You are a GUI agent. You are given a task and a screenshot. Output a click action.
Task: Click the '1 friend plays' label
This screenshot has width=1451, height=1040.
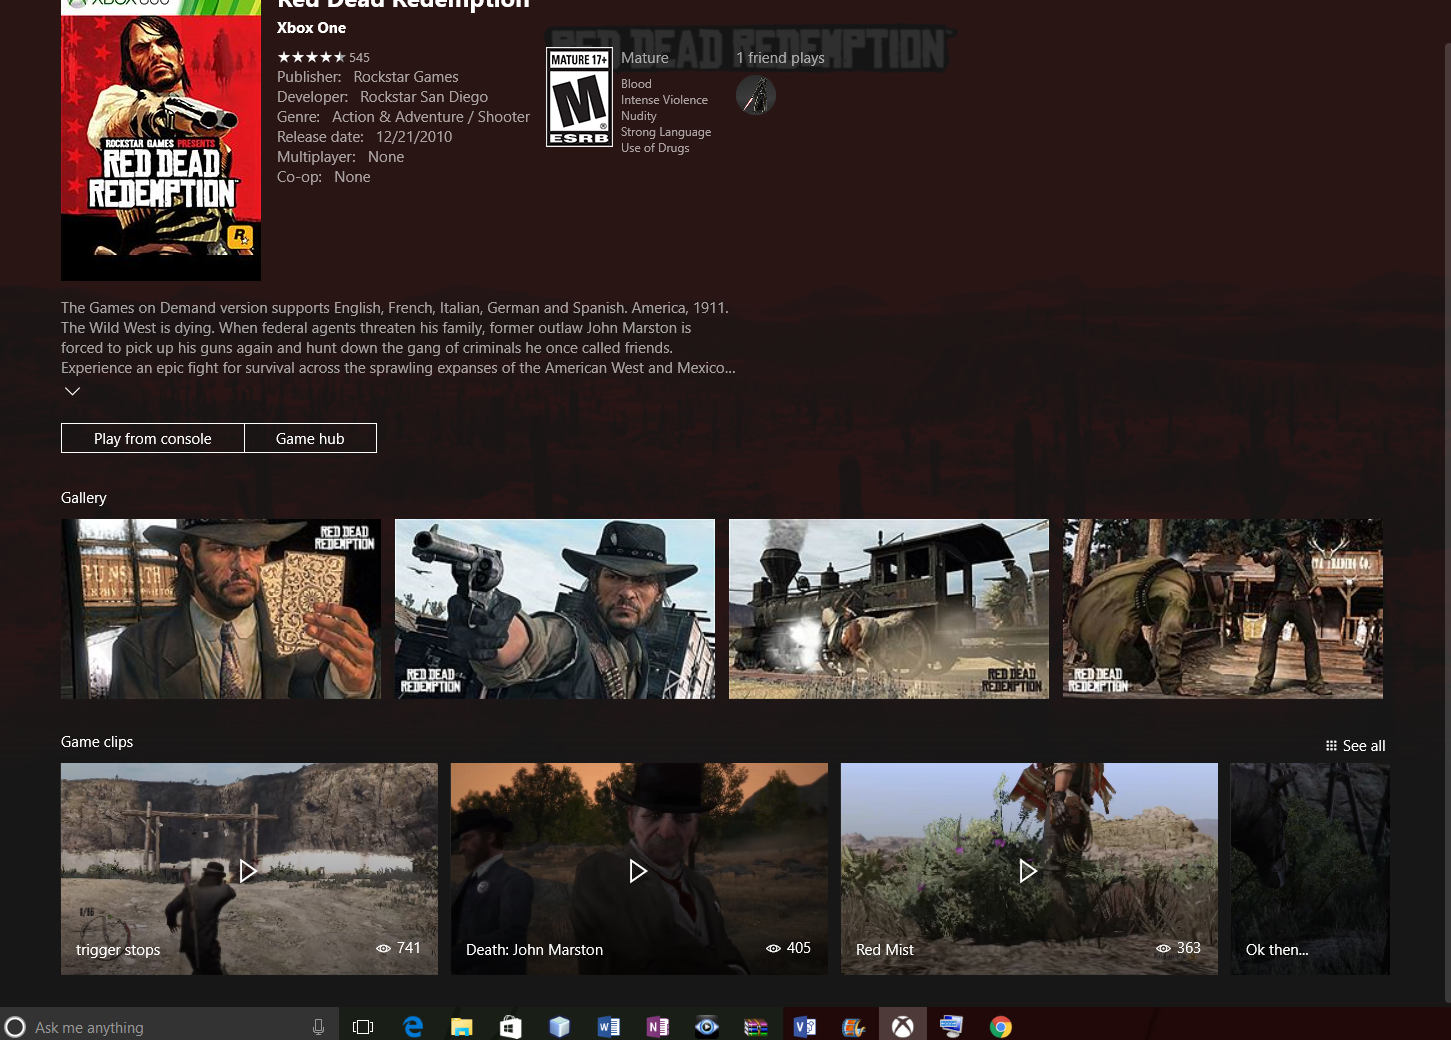click(780, 58)
